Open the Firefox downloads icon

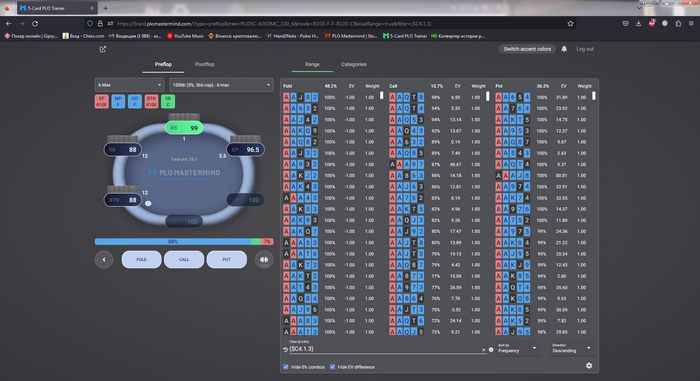pyautogui.click(x=638, y=24)
